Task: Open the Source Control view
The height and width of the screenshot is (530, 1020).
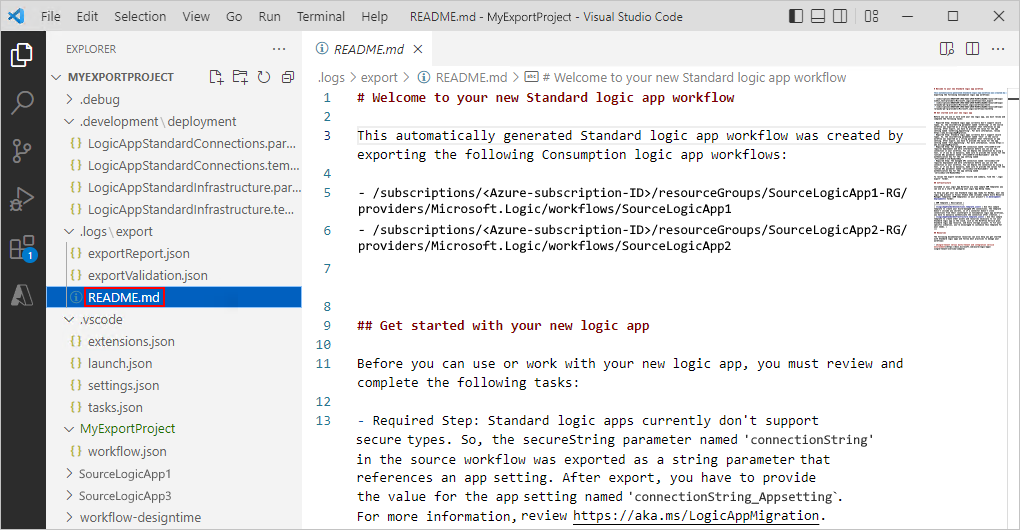Action: tap(21, 151)
